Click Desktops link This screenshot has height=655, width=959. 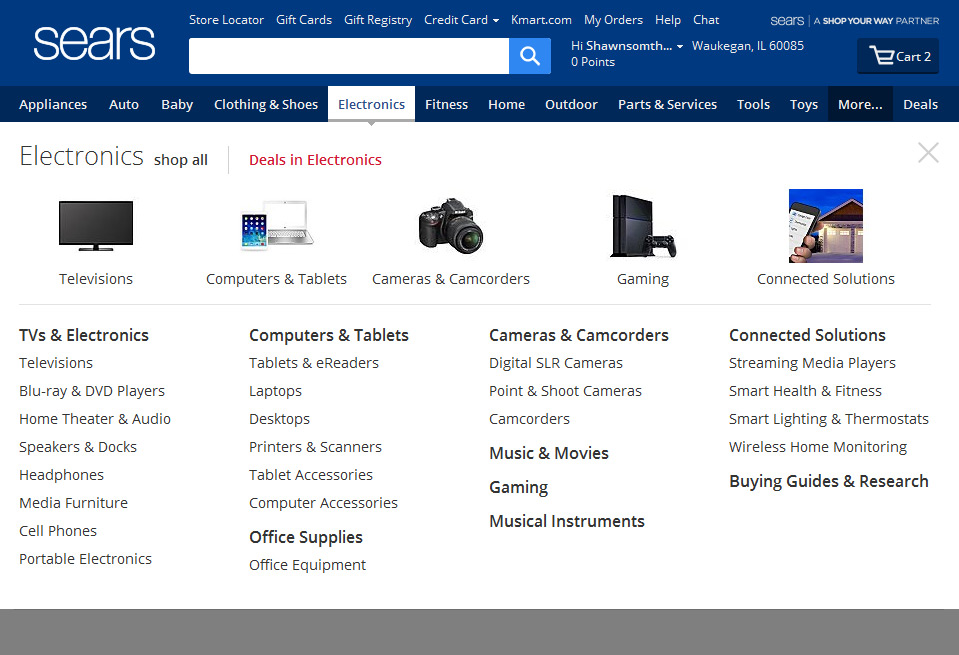pos(279,419)
